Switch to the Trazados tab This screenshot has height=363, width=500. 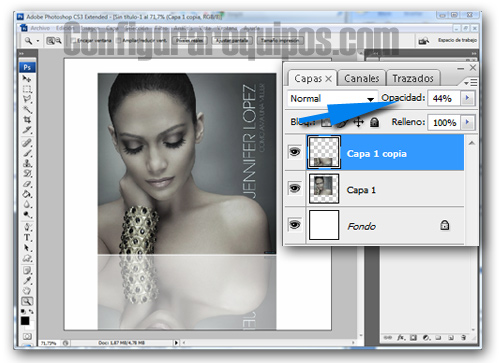coord(413,78)
